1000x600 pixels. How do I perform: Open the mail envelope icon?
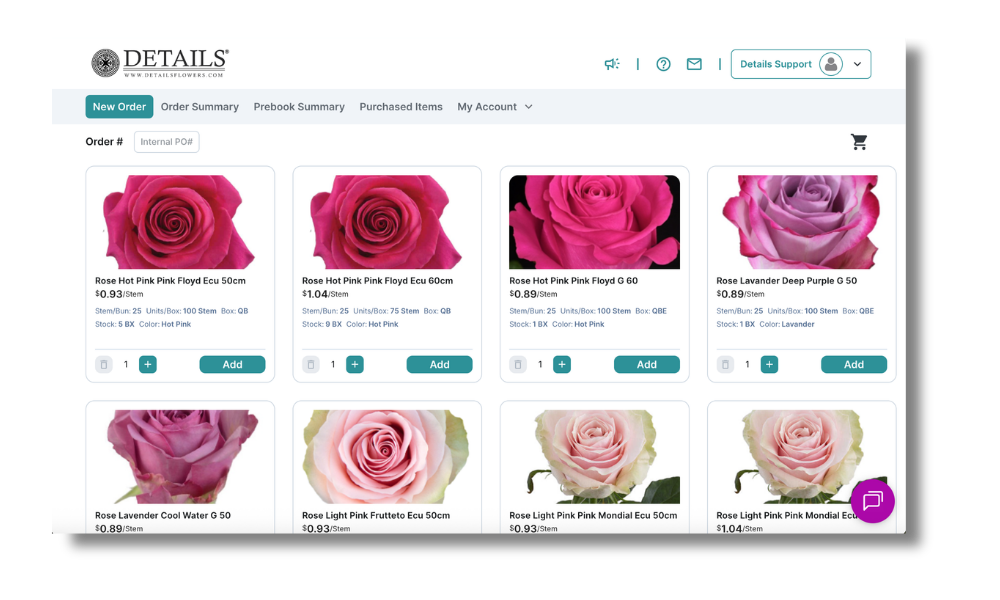click(694, 64)
